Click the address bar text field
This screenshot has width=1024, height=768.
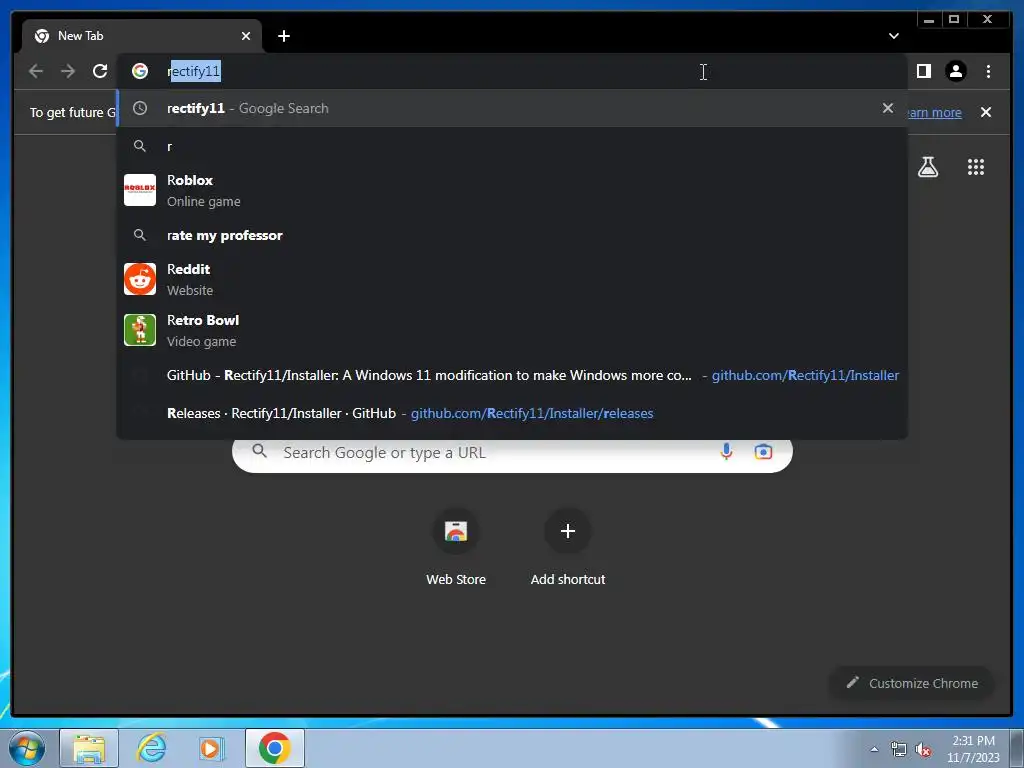[x=512, y=71]
